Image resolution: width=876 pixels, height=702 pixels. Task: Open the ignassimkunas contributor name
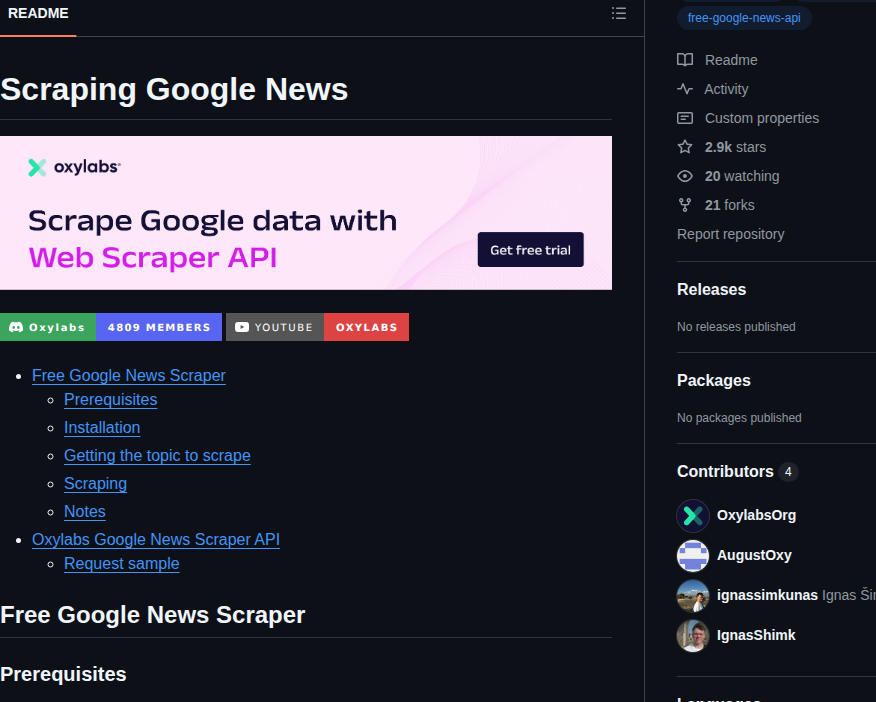pos(767,595)
